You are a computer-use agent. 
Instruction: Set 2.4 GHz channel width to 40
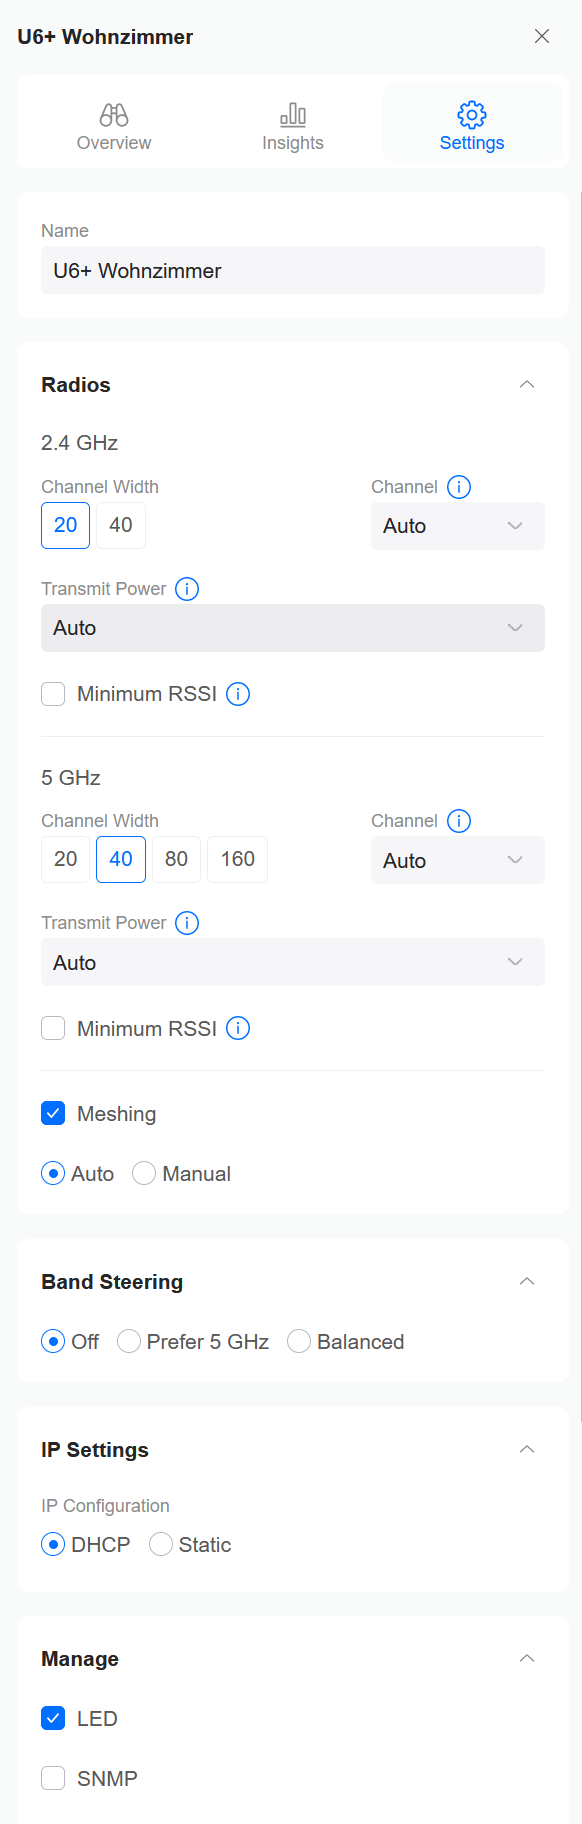click(121, 525)
